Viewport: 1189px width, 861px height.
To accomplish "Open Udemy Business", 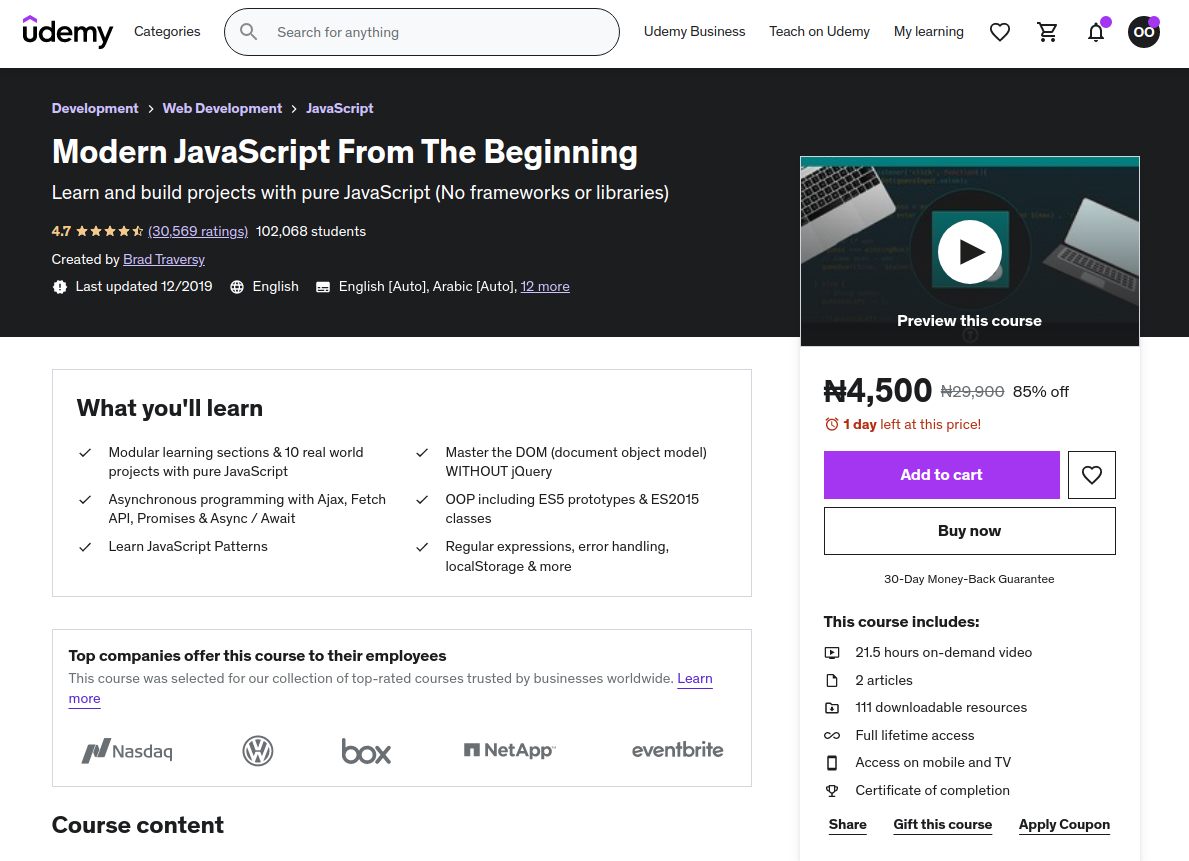I will 695,31.
